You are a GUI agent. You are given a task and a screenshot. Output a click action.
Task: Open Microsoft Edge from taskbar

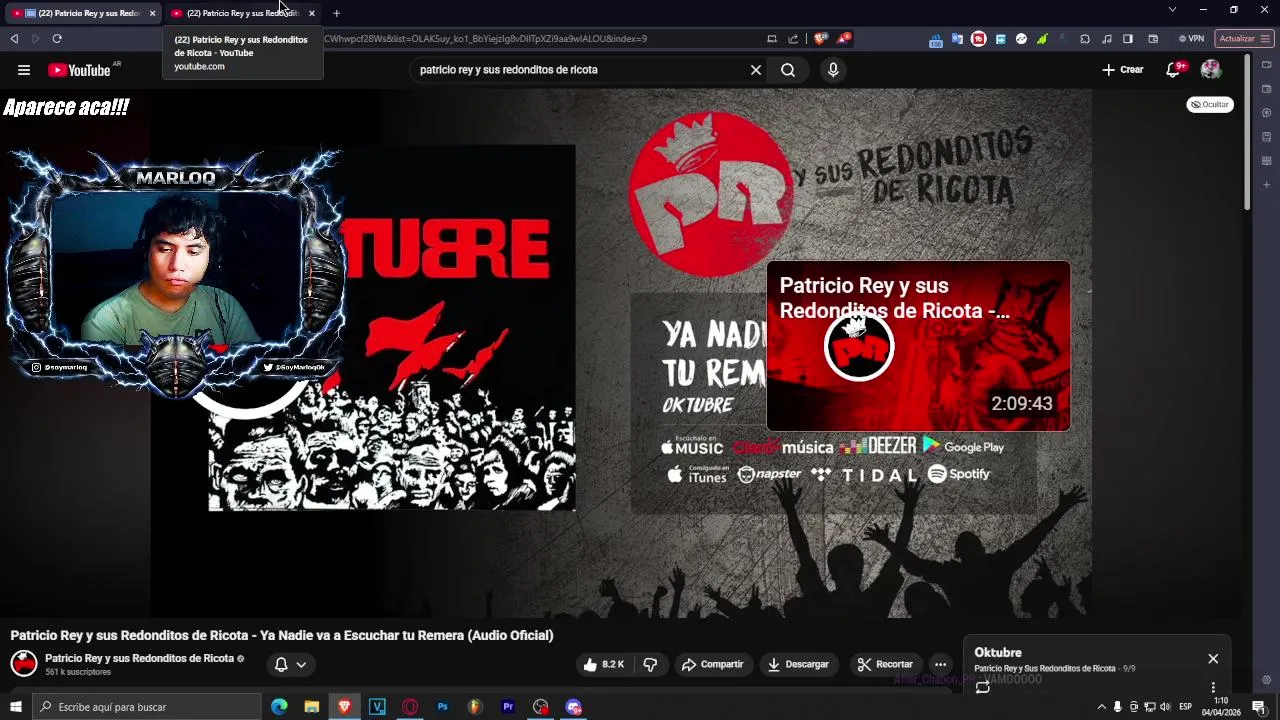tap(279, 707)
